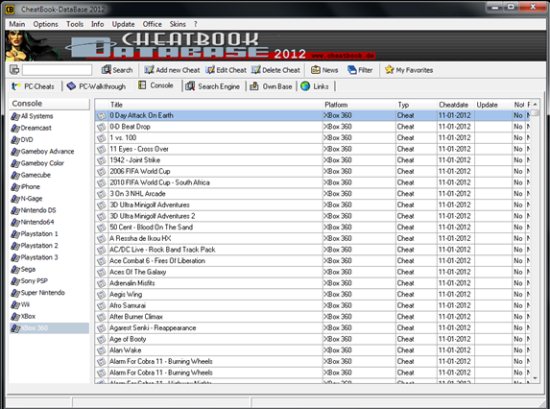Select Gameboy Color console
Image resolution: width=550 pixels, height=409 pixels.
(38, 163)
